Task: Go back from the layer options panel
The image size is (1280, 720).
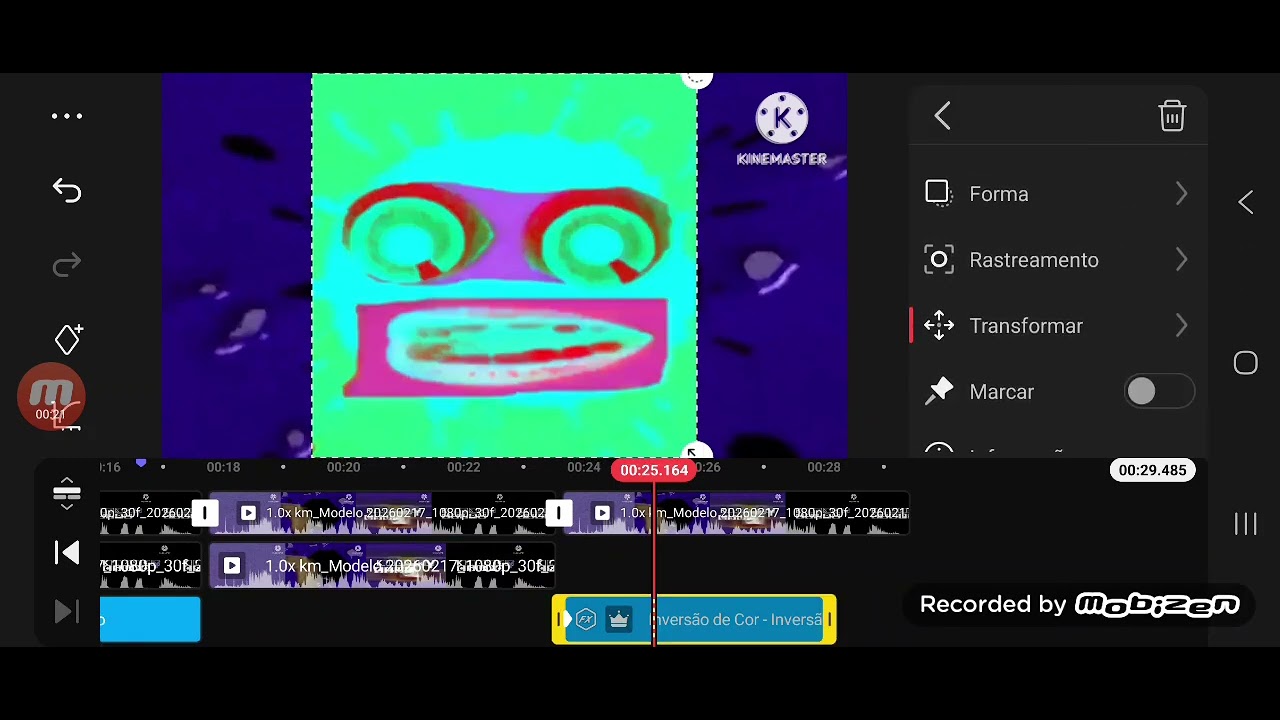Action: [943, 116]
